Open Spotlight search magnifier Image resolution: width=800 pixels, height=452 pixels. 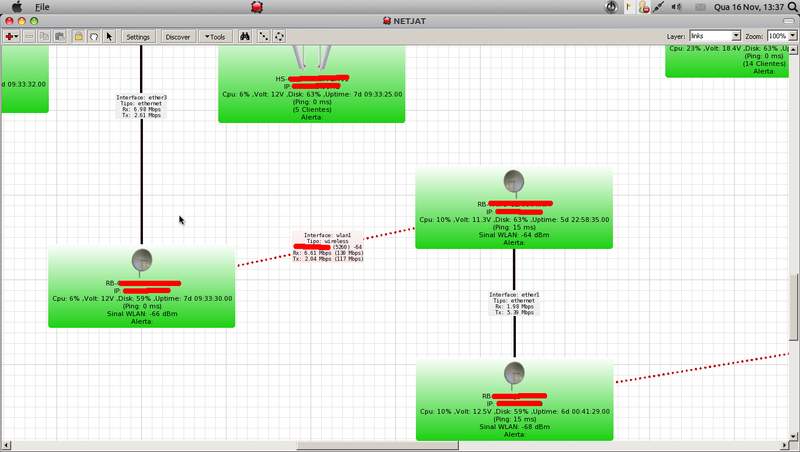793,7
